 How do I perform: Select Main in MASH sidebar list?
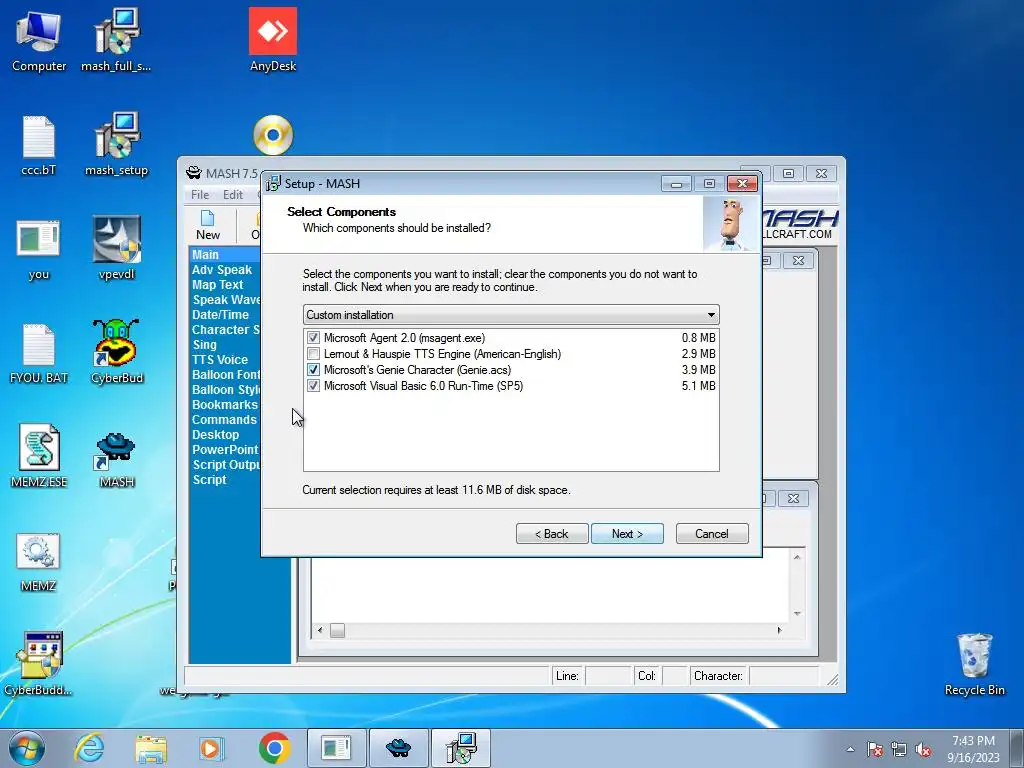point(206,255)
